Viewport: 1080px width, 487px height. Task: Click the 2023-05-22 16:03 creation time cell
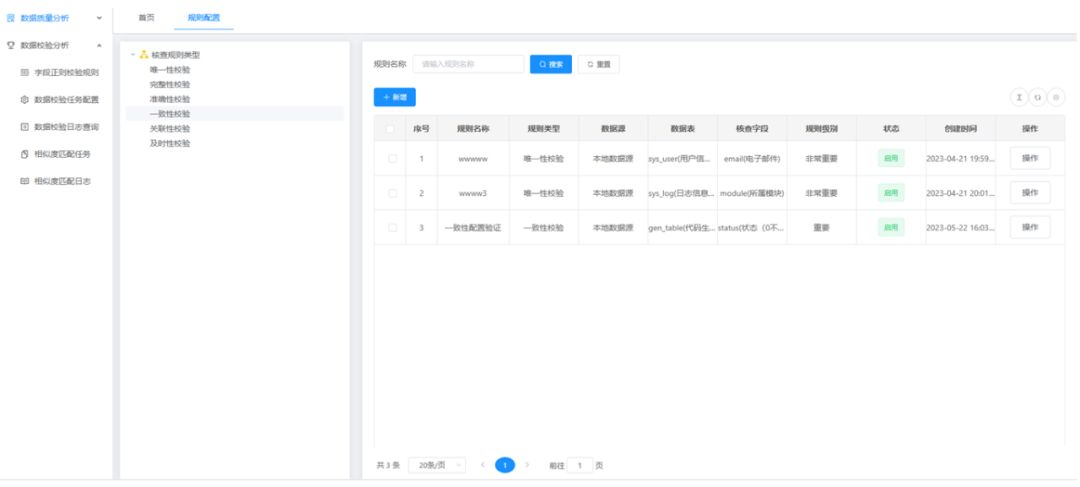960,227
